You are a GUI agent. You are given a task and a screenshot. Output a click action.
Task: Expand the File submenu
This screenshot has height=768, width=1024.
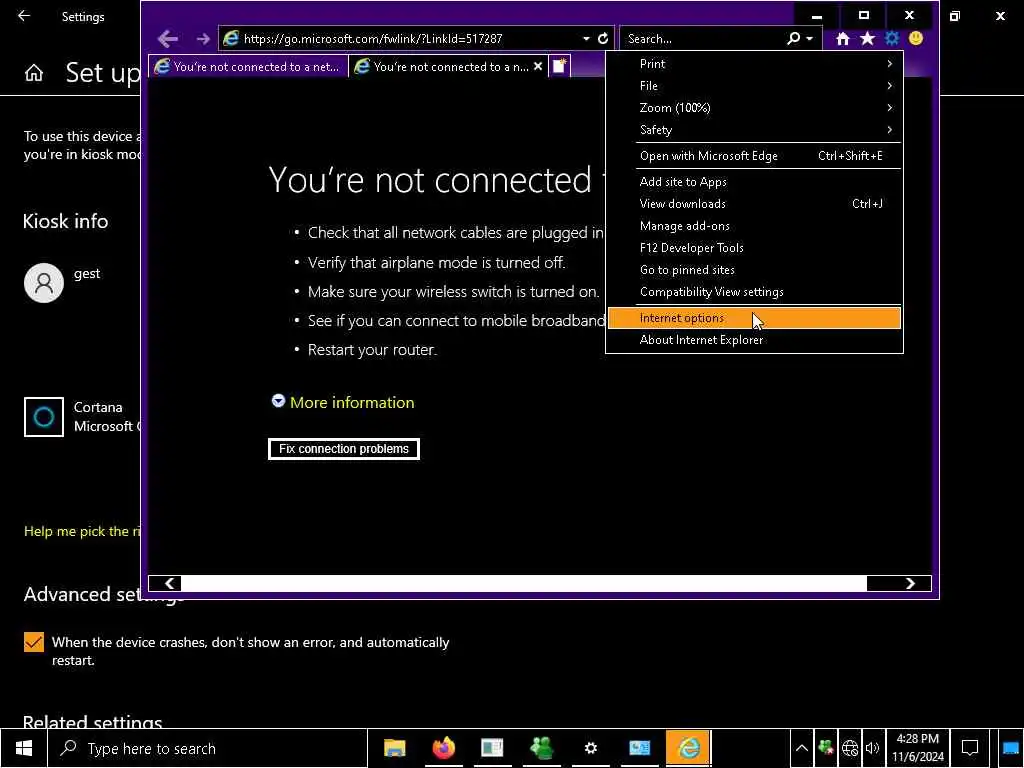pos(754,86)
